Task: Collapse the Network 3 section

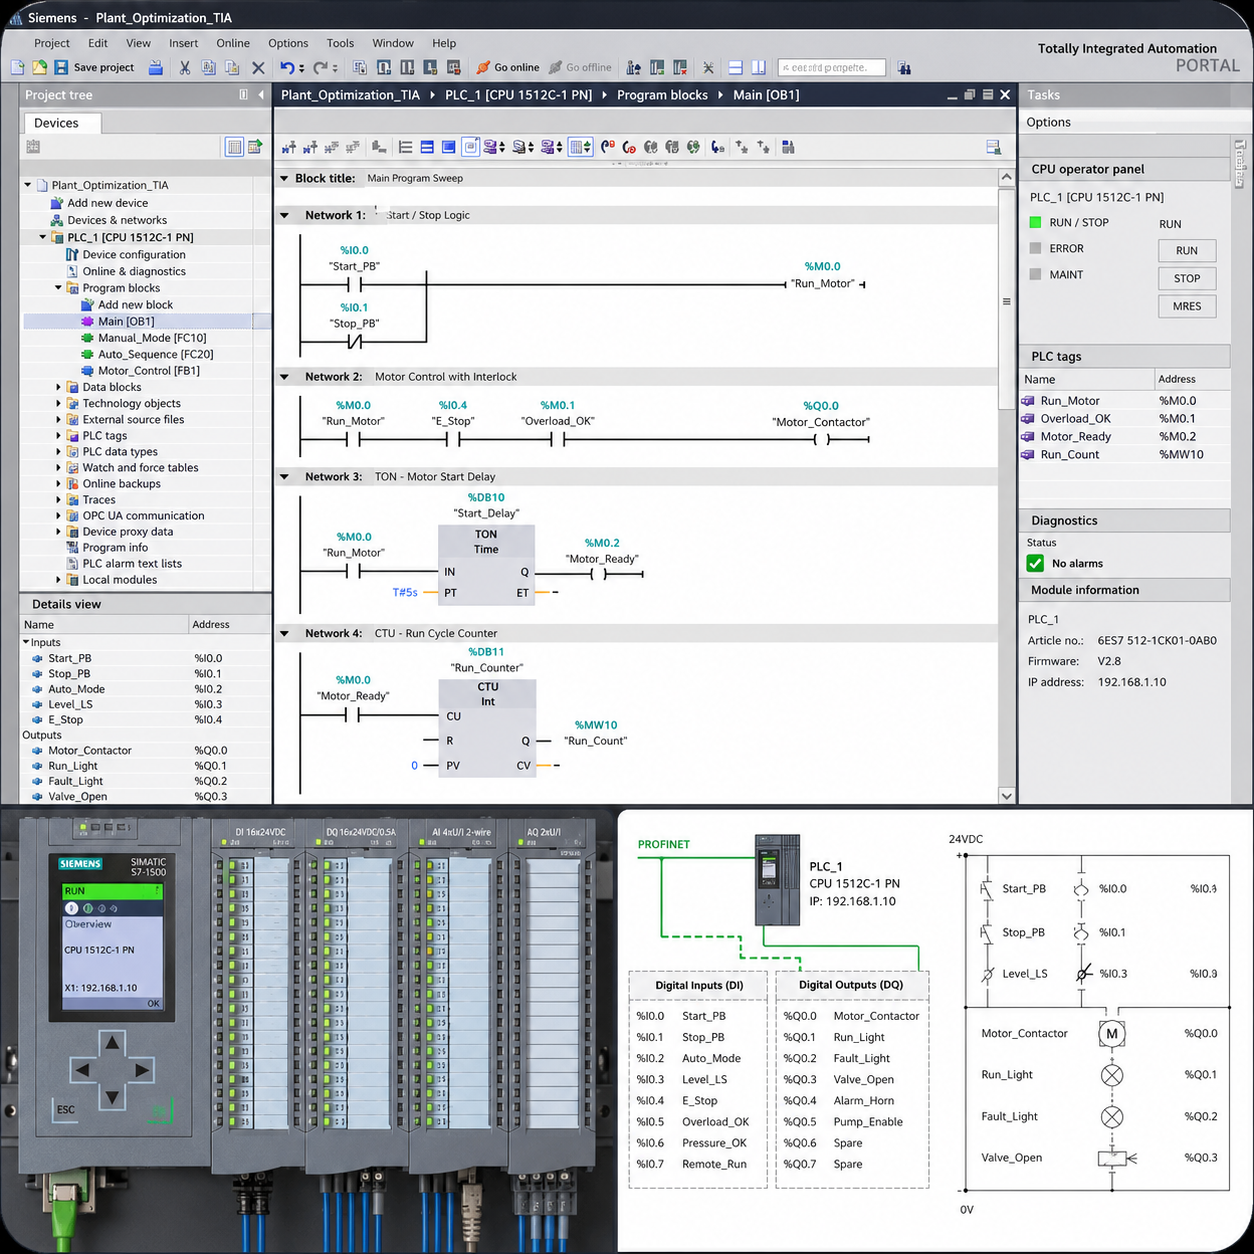Action: click(284, 477)
